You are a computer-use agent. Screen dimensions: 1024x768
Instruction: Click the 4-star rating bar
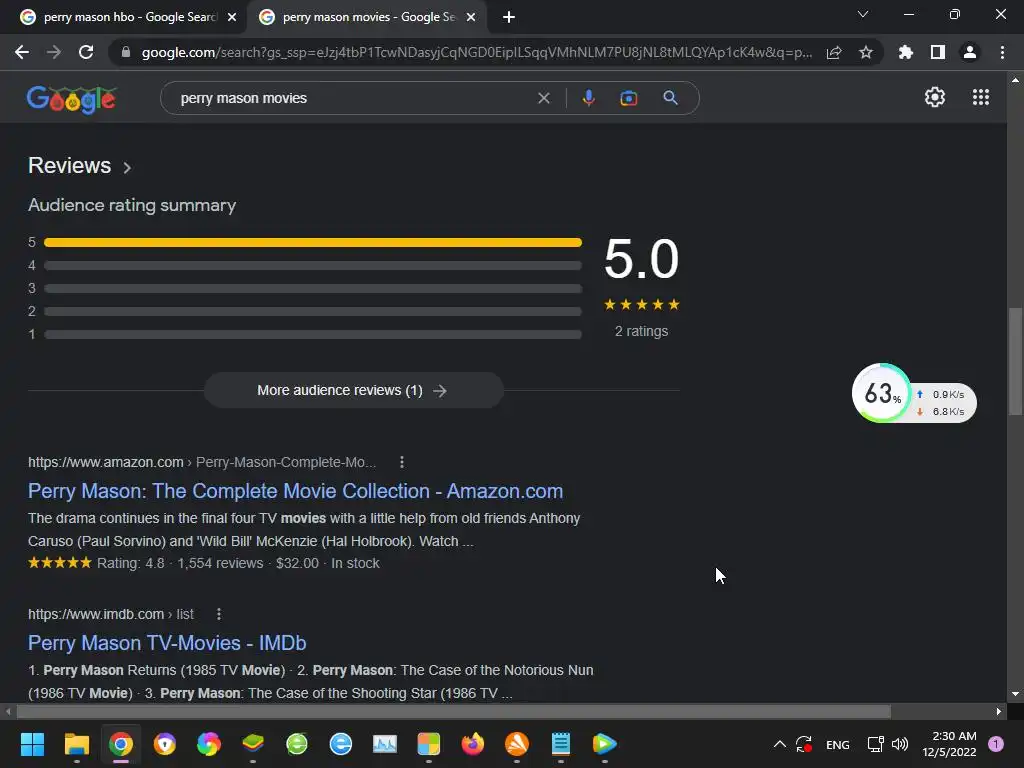[x=313, y=266]
